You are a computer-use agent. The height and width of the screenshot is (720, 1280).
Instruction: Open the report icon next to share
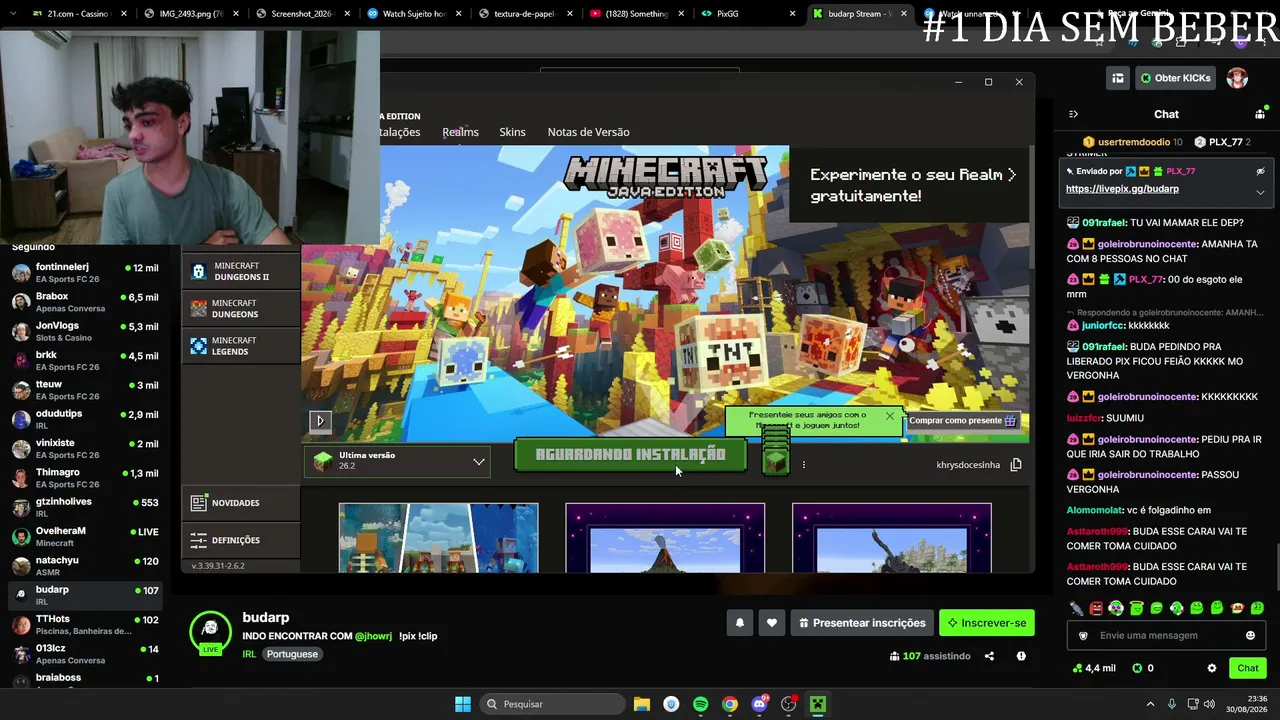tap(1021, 656)
